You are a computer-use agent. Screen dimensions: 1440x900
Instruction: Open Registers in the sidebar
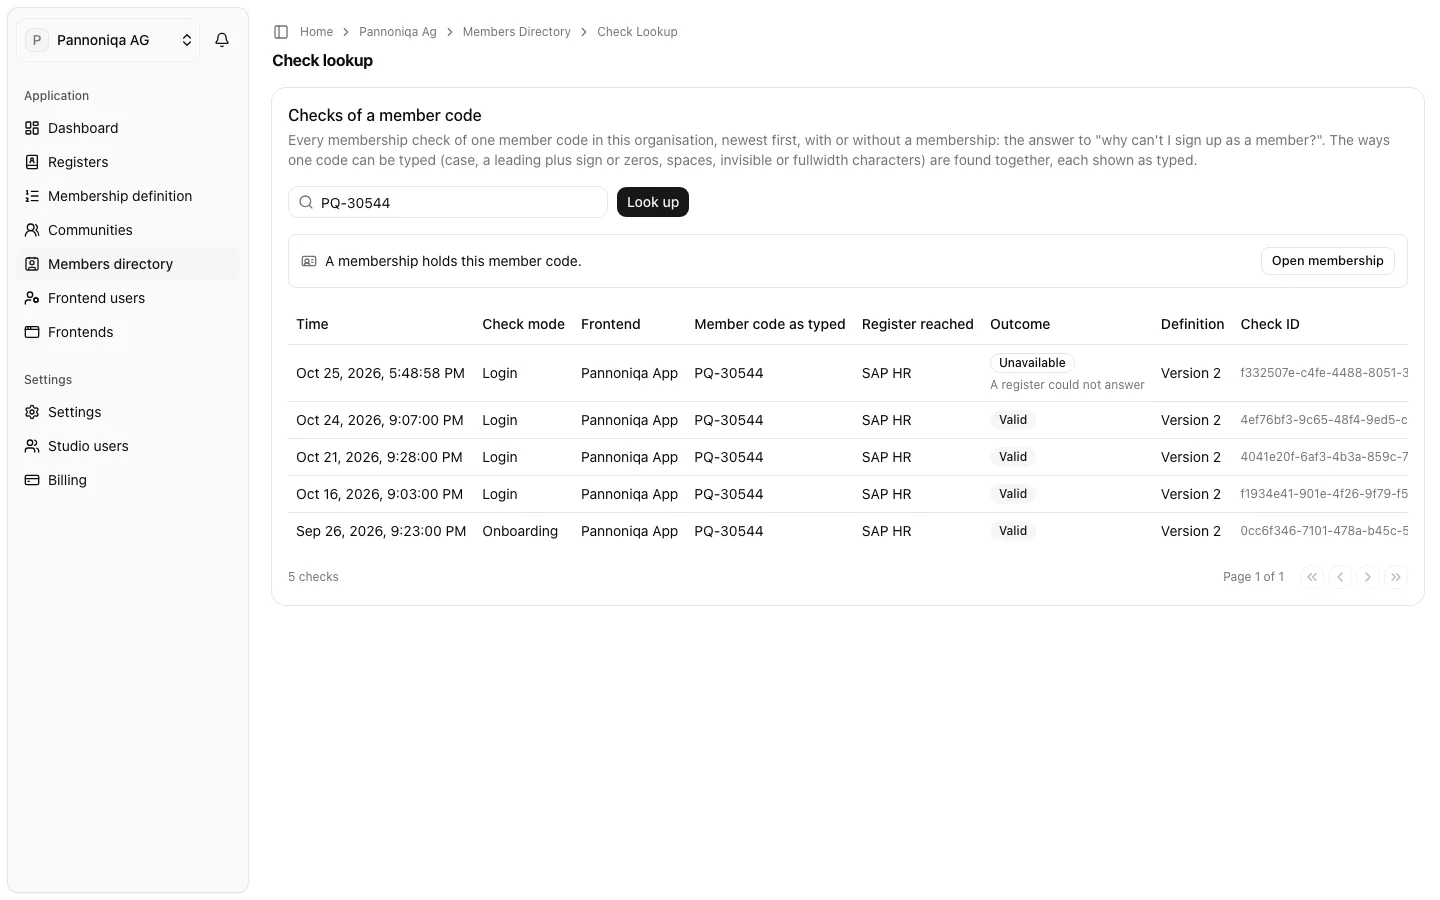click(x=128, y=162)
